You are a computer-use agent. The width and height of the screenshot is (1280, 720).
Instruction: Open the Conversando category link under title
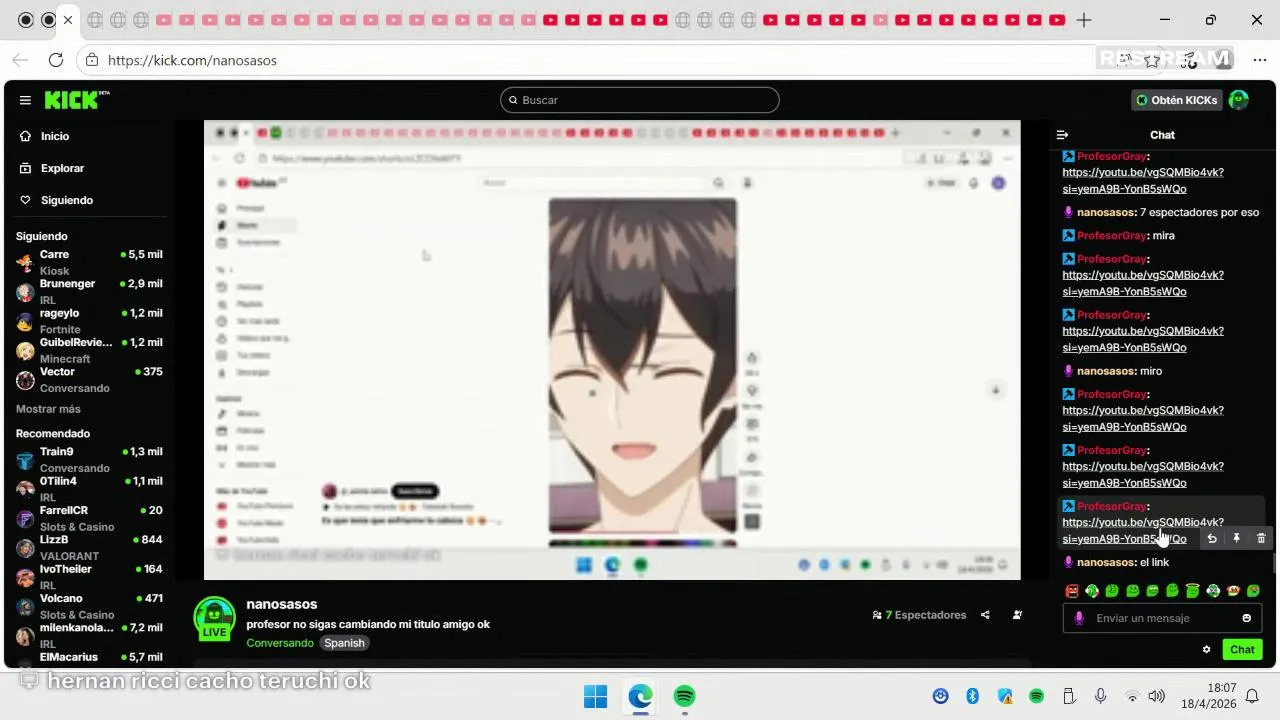coord(280,643)
